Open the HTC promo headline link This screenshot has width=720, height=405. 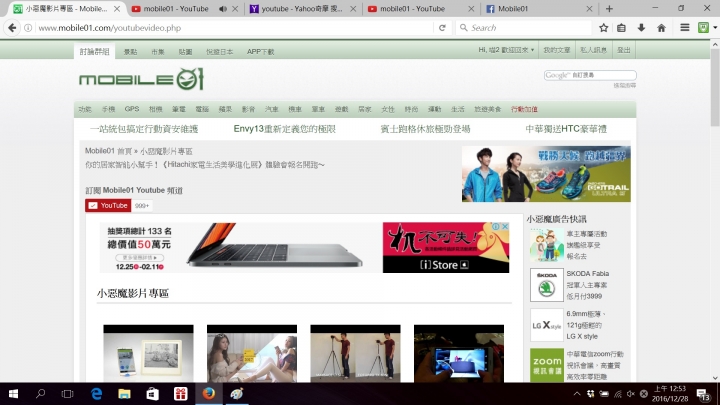pyautogui.click(x=566, y=129)
